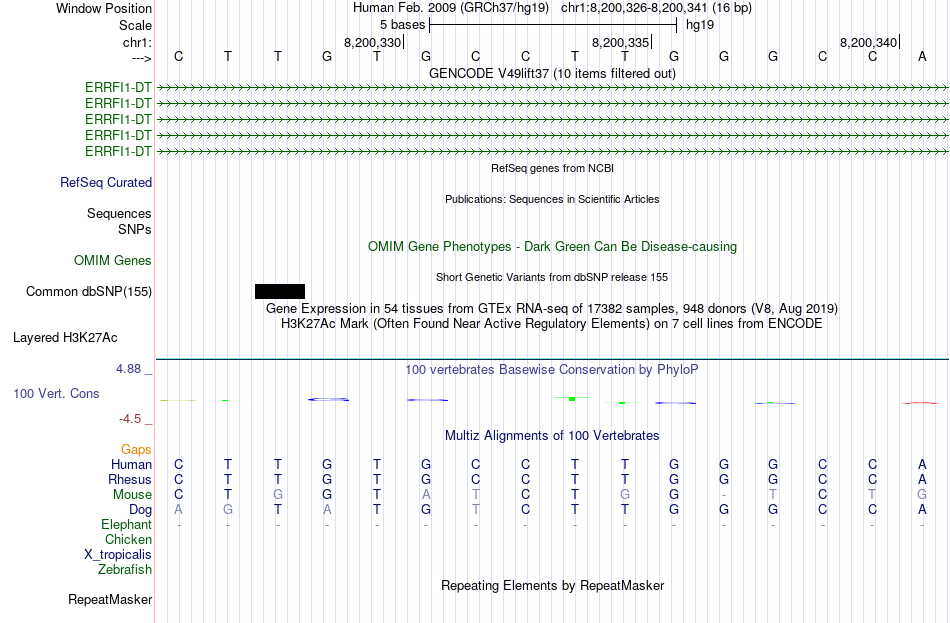Click the chr1: ruler label
The width and height of the screenshot is (950, 623).
(x=138, y=42)
